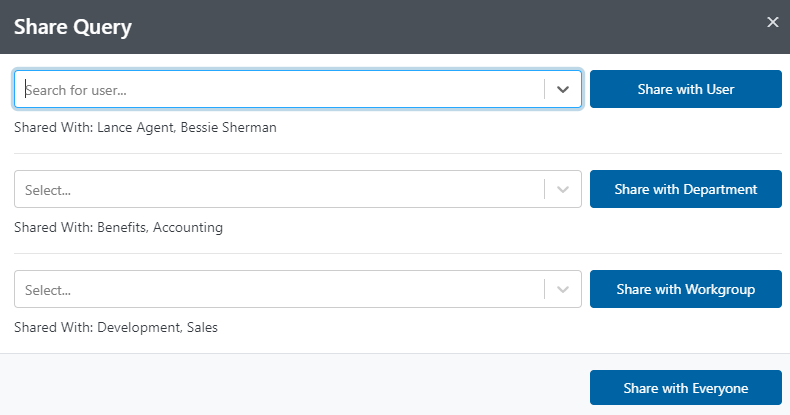Click the Share Query dialog title
The image size is (790, 415).
pos(73,27)
